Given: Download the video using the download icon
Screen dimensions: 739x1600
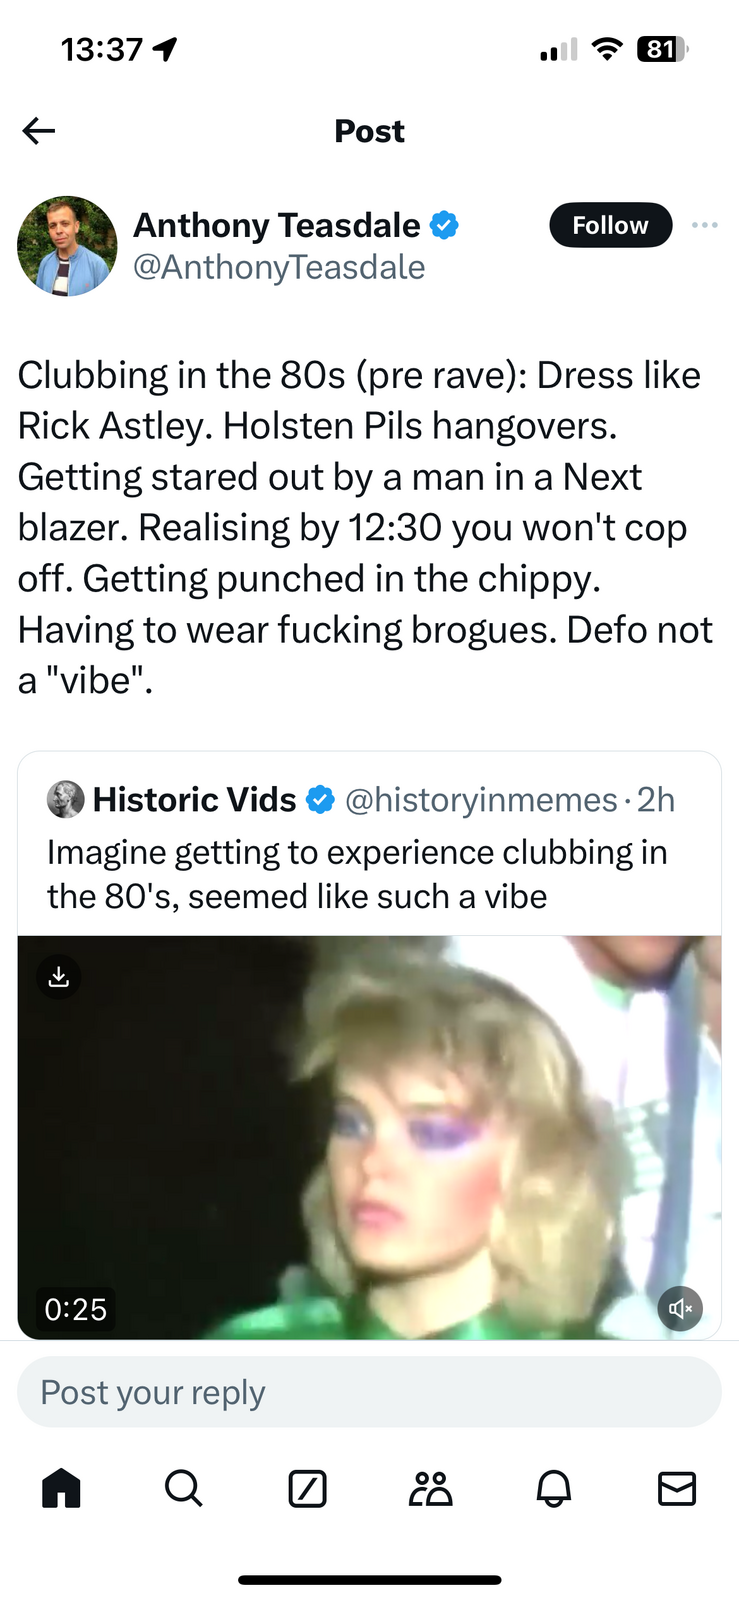Looking at the screenshot, I should tap(59, 977).
